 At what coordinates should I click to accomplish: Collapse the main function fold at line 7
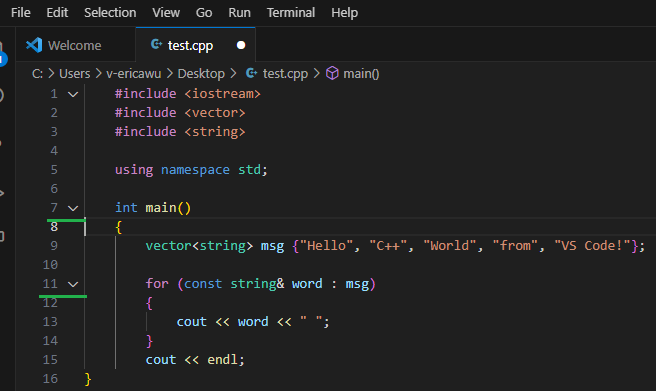point(73,208)
